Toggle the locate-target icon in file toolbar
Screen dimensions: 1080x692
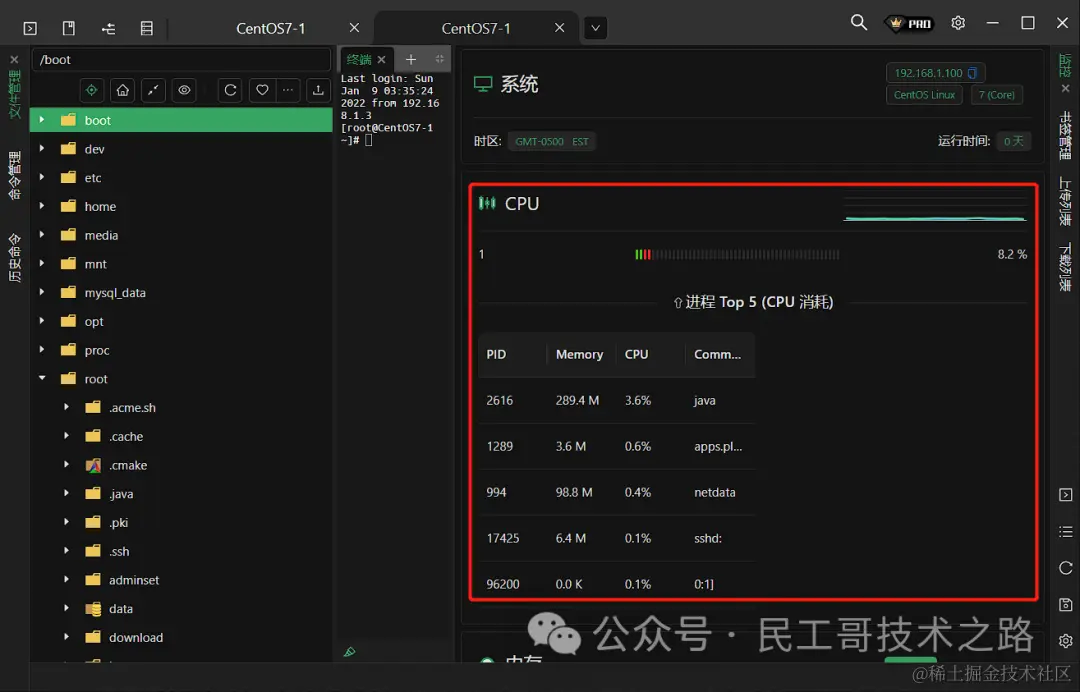tap(91, 90)
